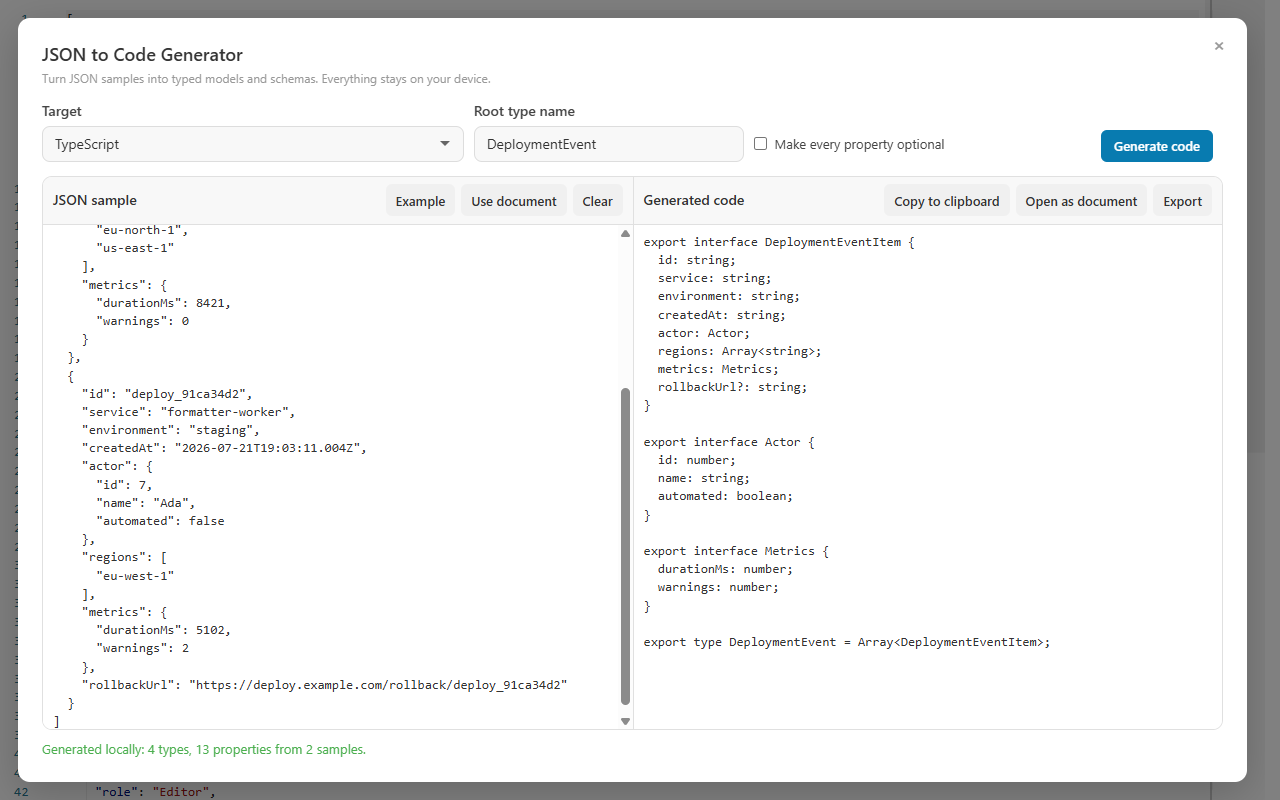The height and width of the screenshot is (800, 1280).
Task: Click the "createdAt" timestamp line
Action: point(225,448)
